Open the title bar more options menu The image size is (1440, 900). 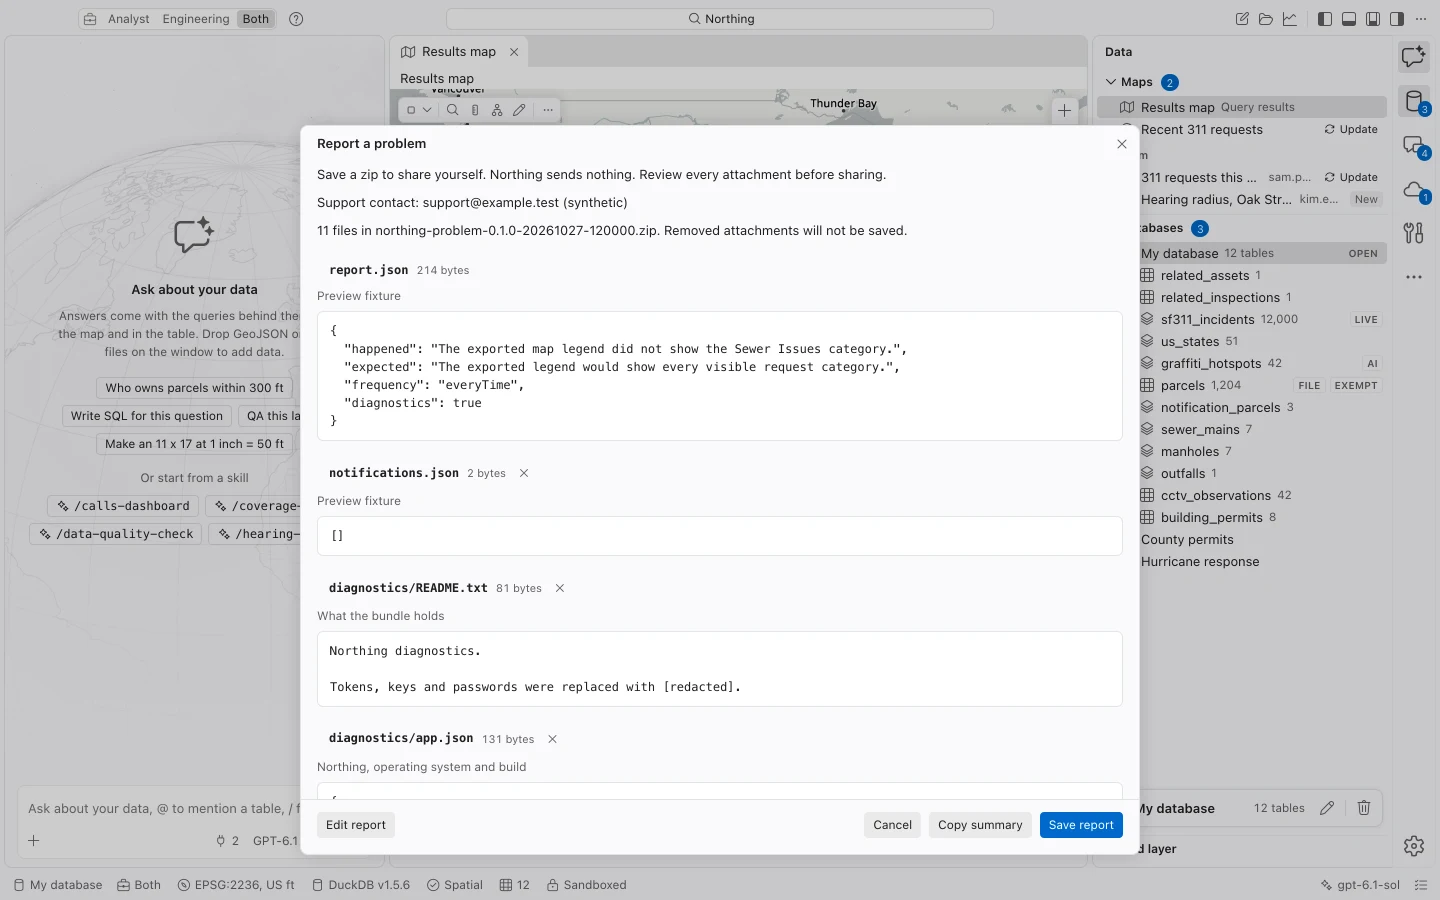point(1421,19)
